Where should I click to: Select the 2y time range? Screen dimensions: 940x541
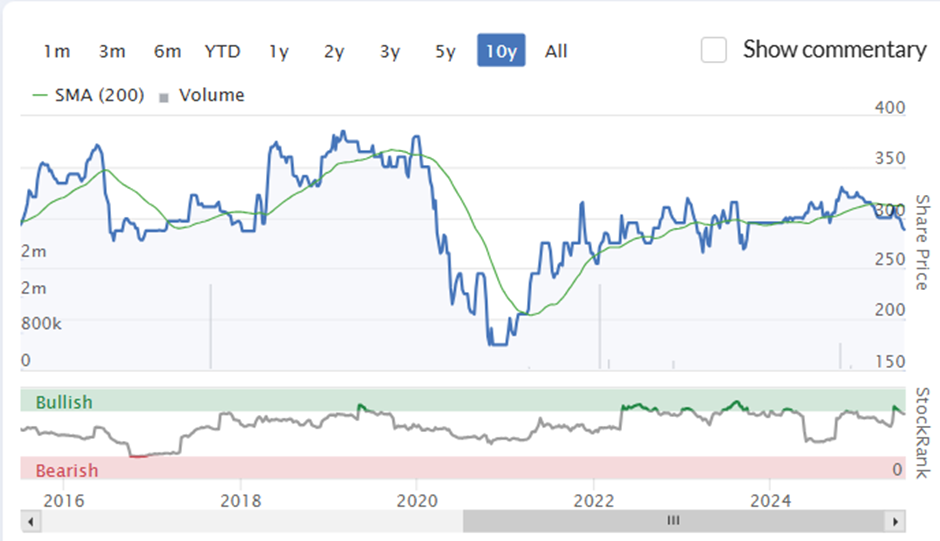point(334,52)
